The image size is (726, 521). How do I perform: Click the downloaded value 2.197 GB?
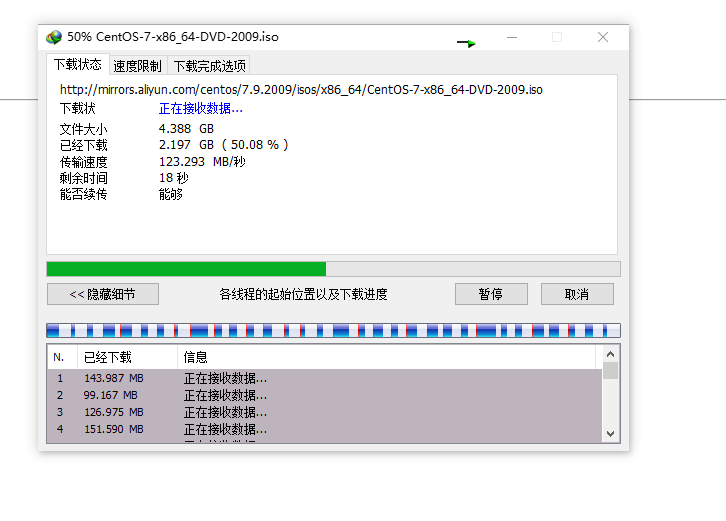point(186,145)
